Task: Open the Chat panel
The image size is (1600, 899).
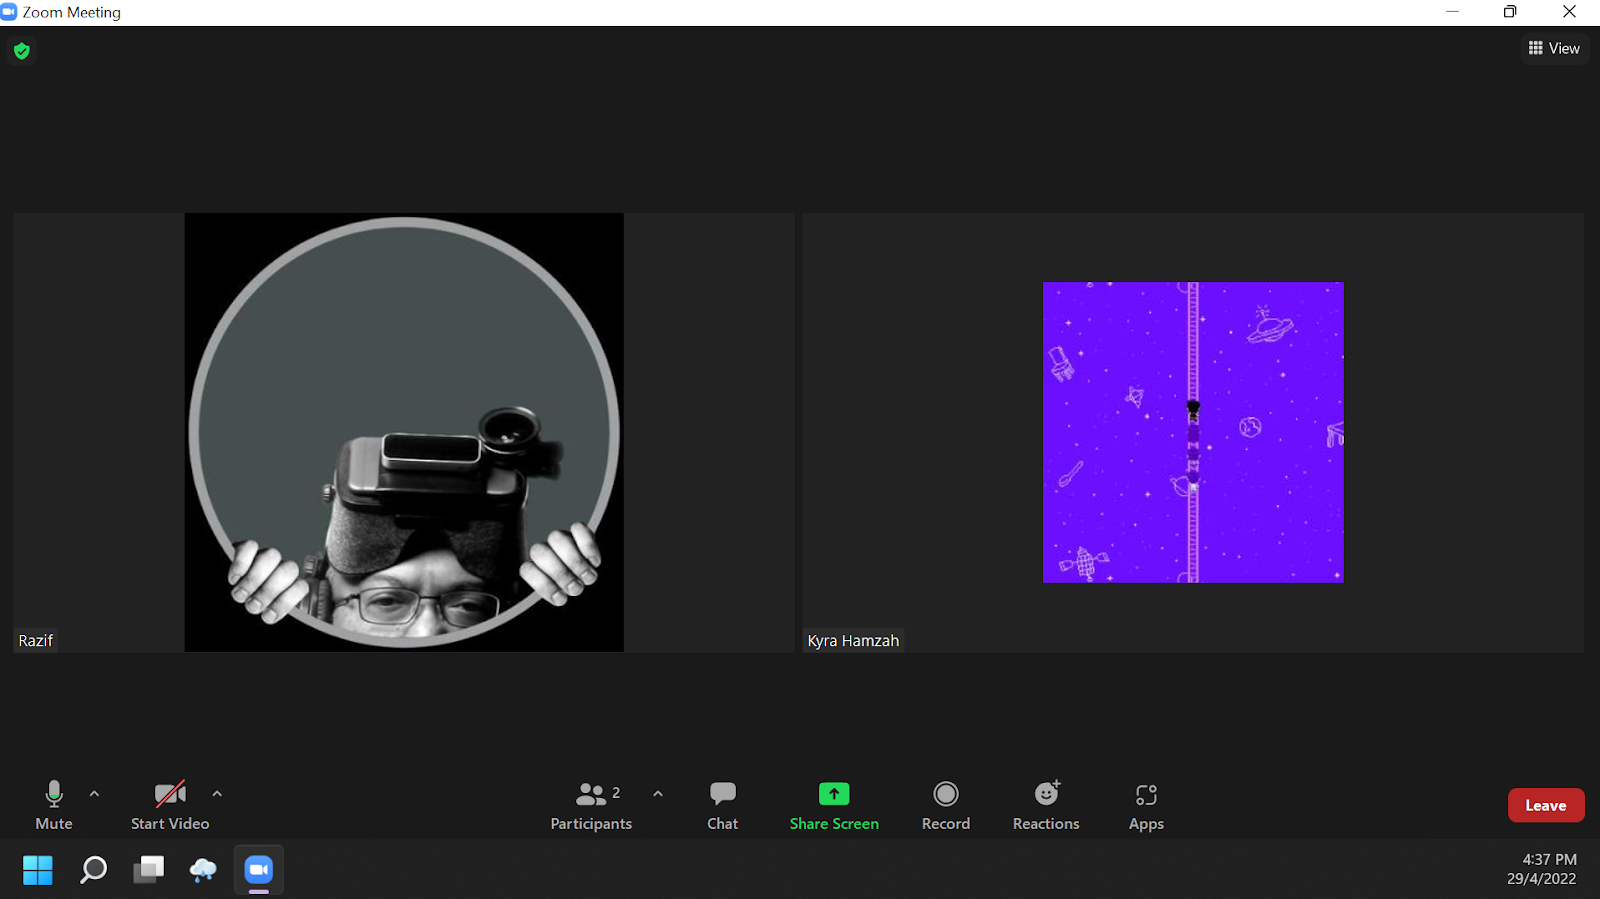Action: (x=722, y=806)
